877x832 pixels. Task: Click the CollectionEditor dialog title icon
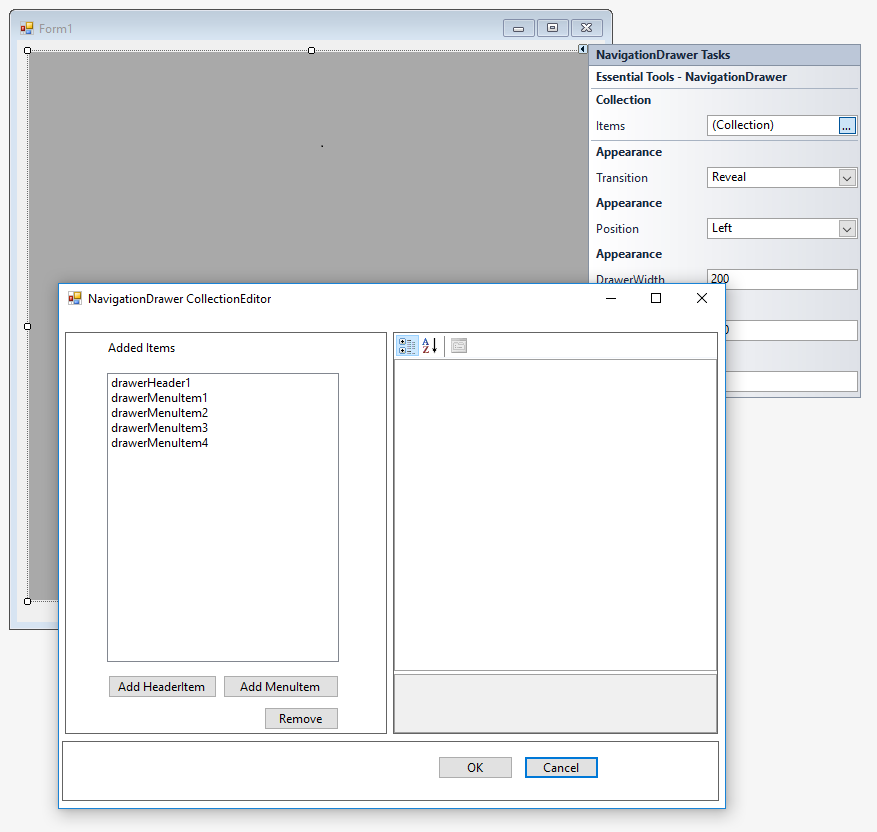74,299
